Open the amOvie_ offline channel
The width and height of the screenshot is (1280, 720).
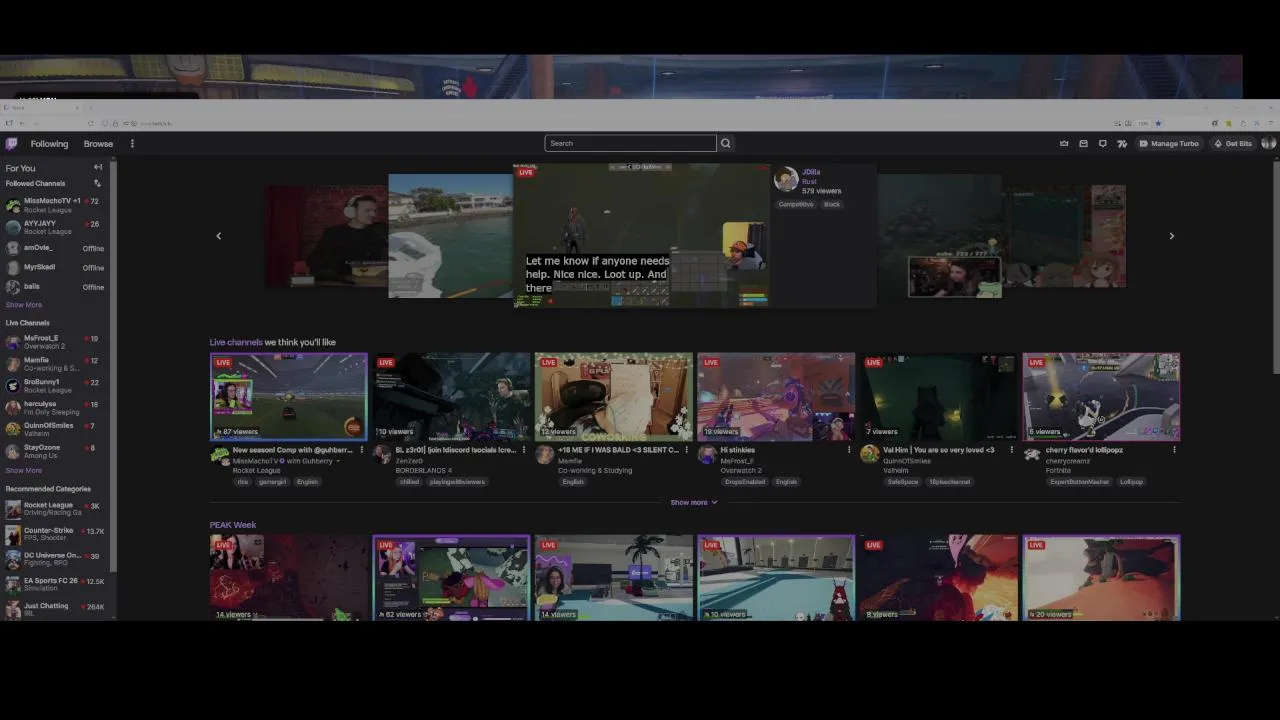56,247
